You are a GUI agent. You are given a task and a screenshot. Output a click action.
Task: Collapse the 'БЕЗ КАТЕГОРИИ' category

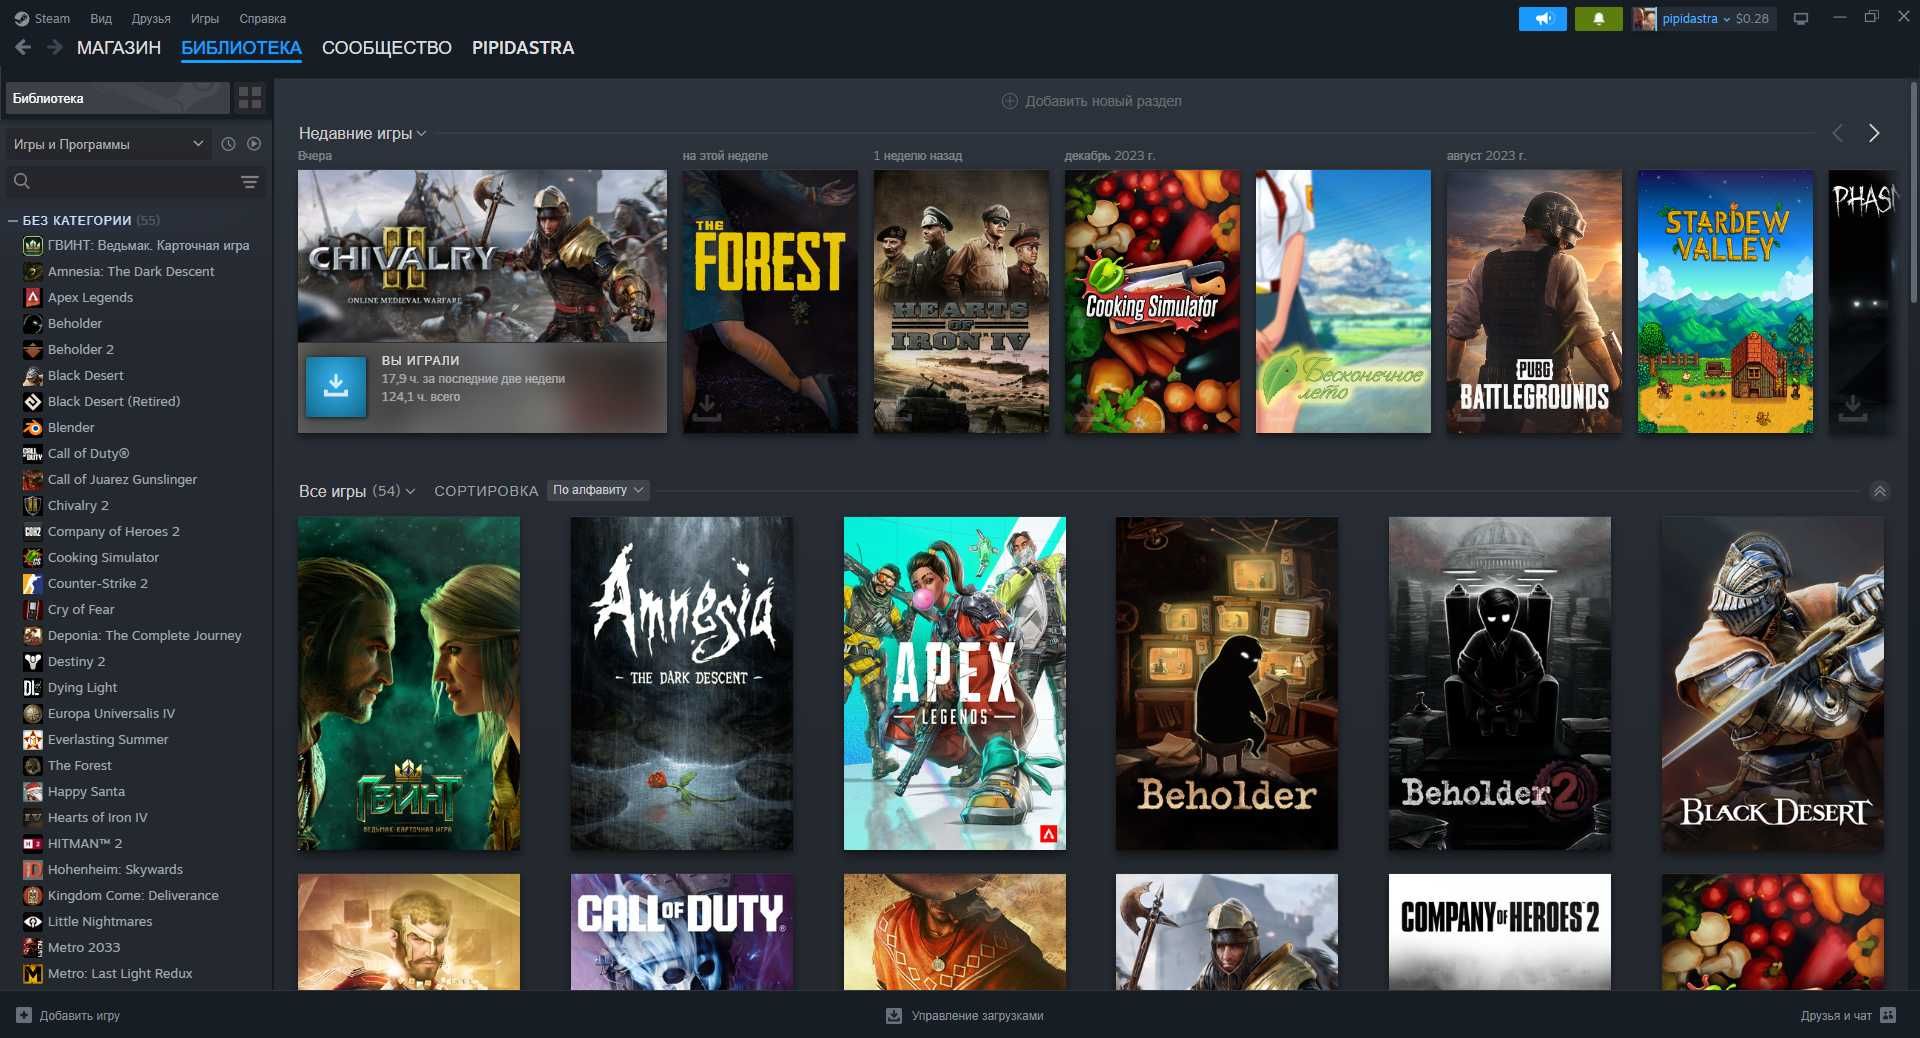tap(13, 220)
